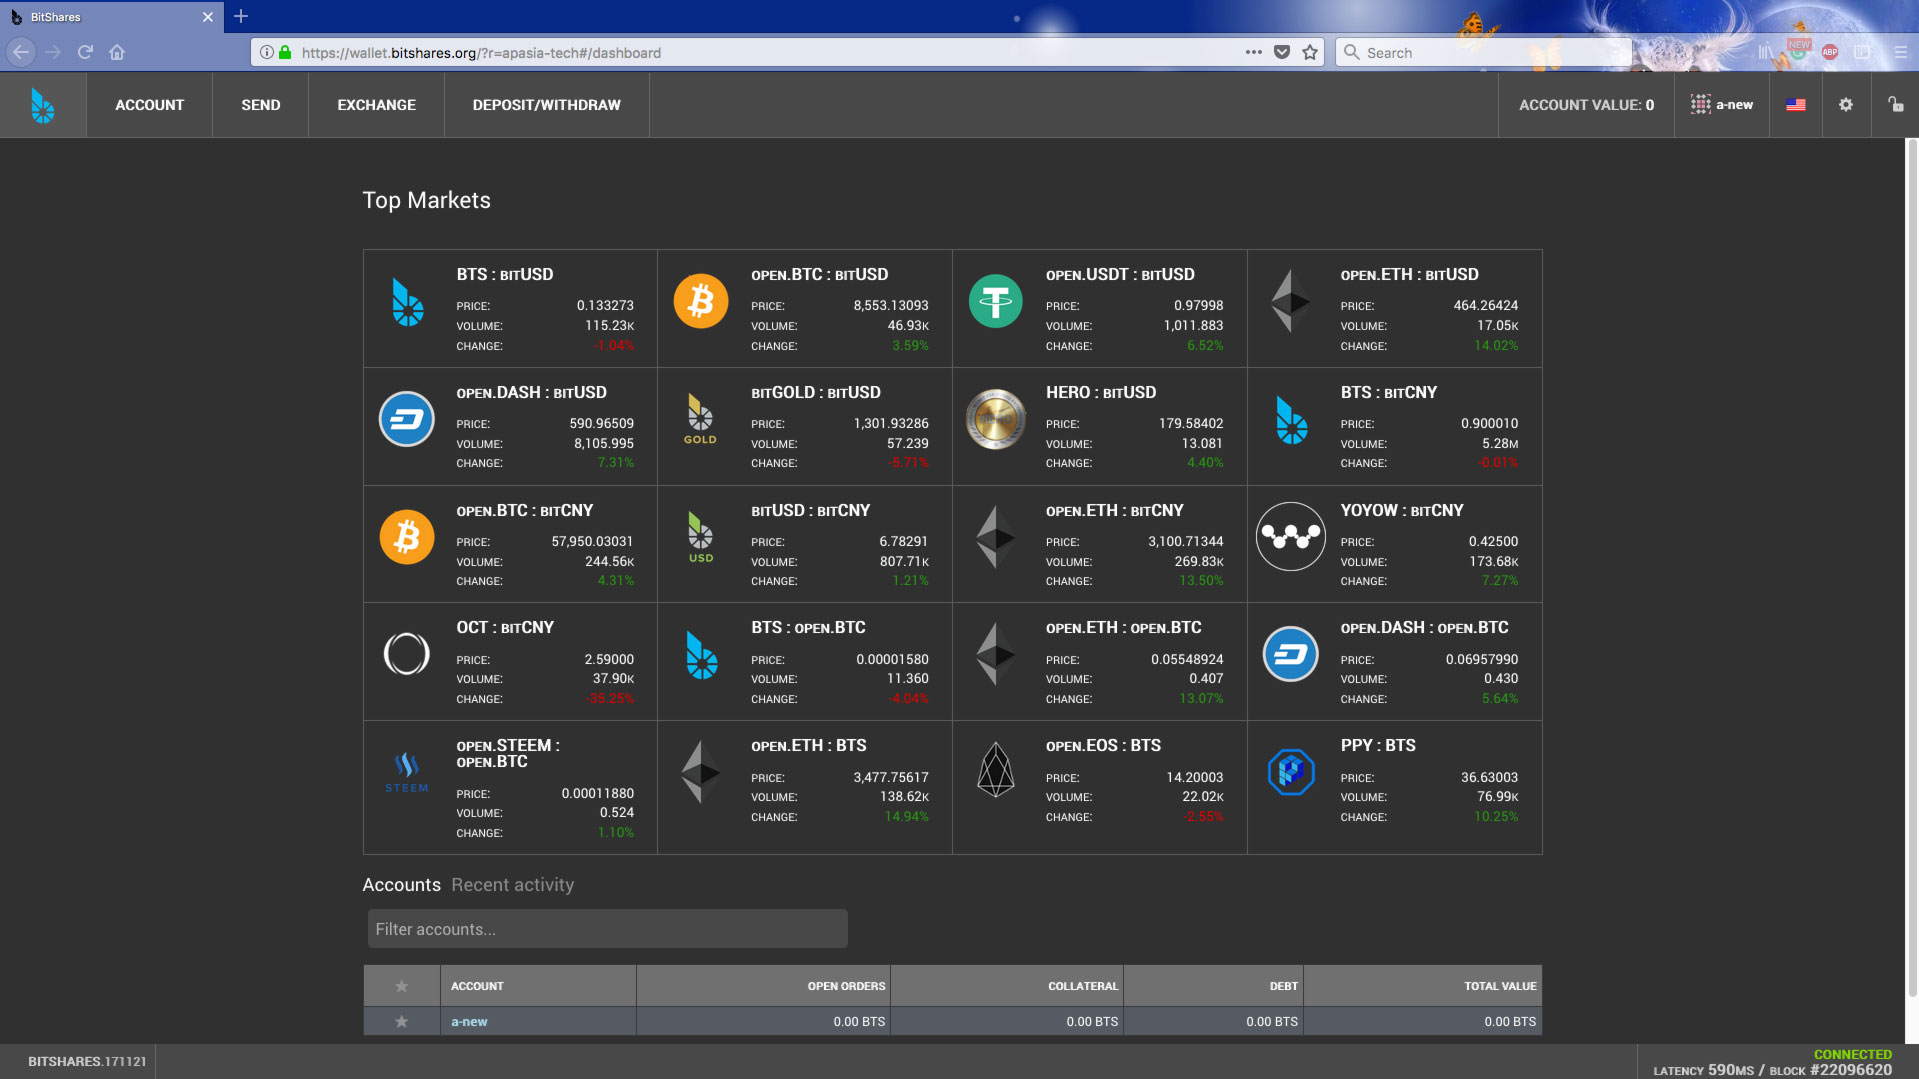1919x1079 pixels.
Task: Click the BTS : bitUSD market logo
Action: [x=407, y=302]
